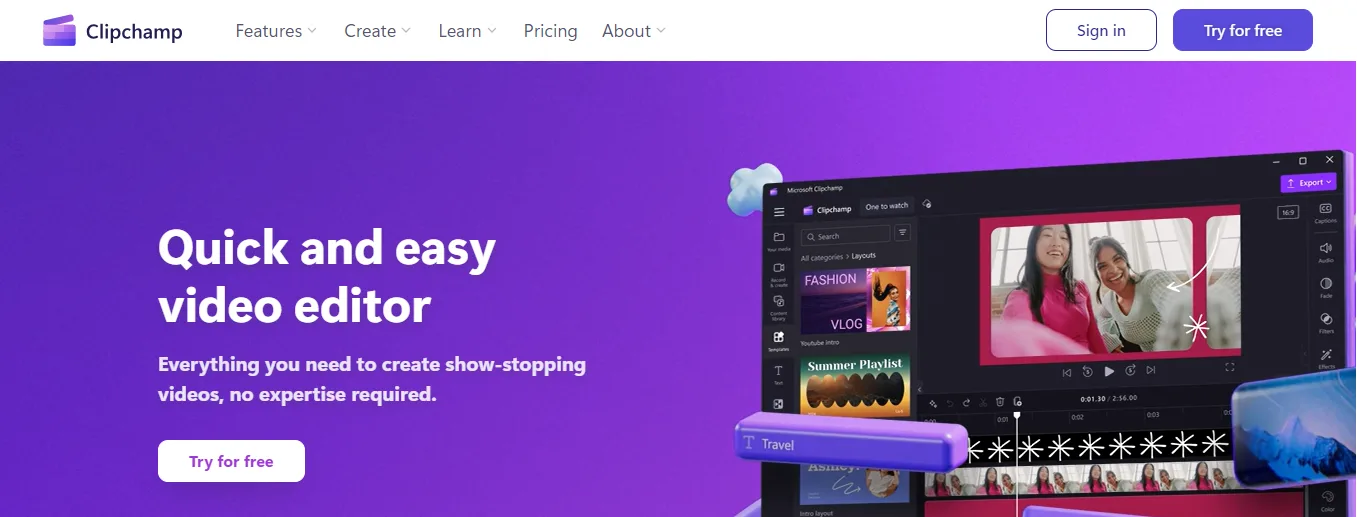This screenshot has width=1357, height=517.
Task: Go to the Pricing page
Action: point(551,31)
